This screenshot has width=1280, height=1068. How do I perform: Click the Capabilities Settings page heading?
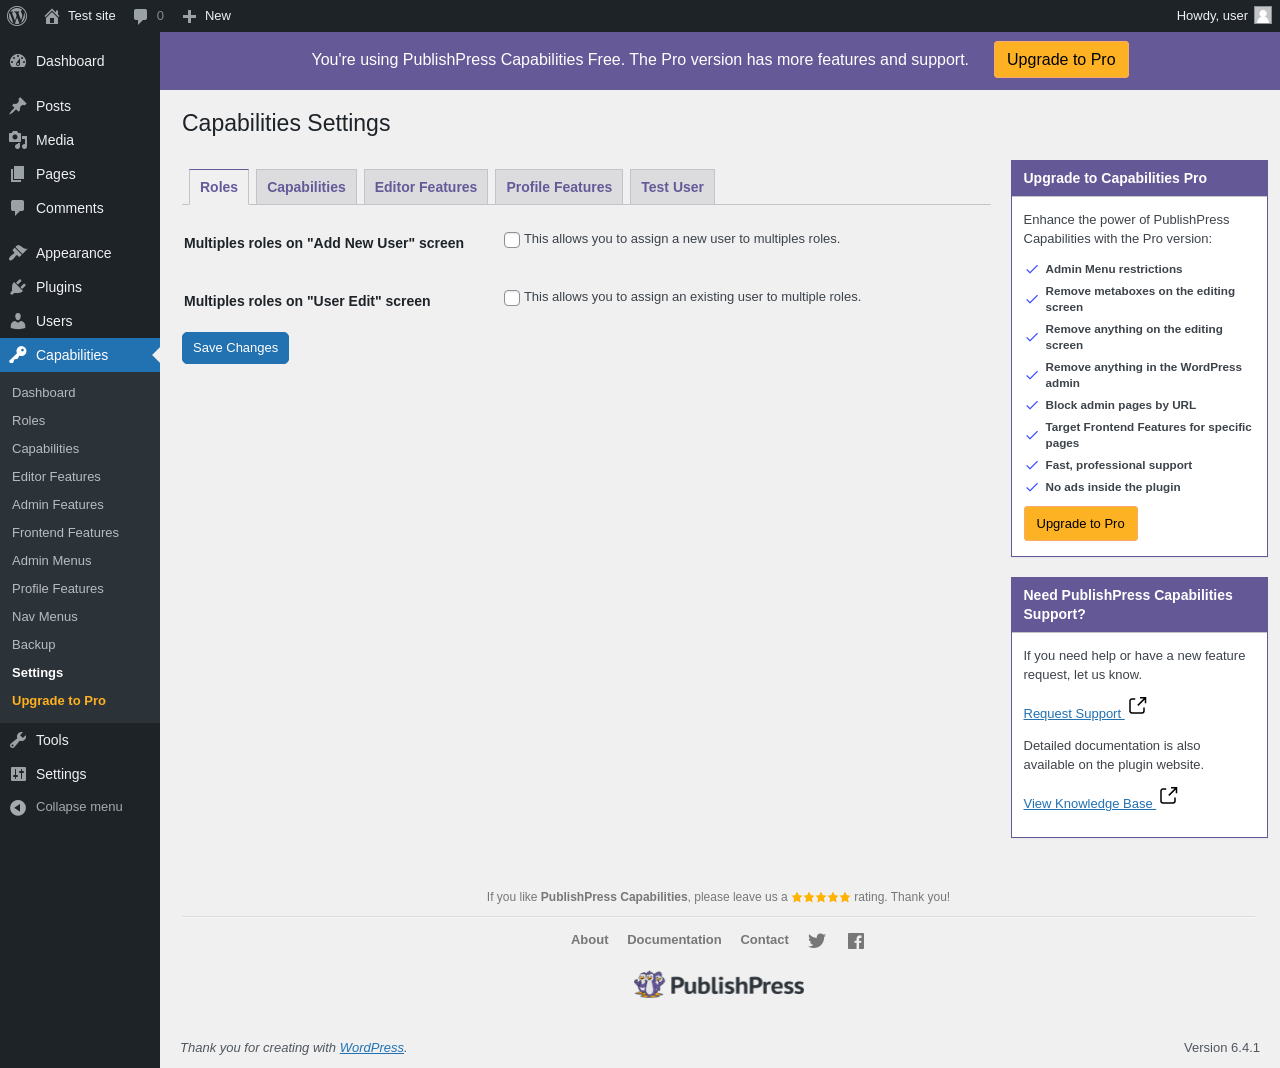[x=286, y=123]
